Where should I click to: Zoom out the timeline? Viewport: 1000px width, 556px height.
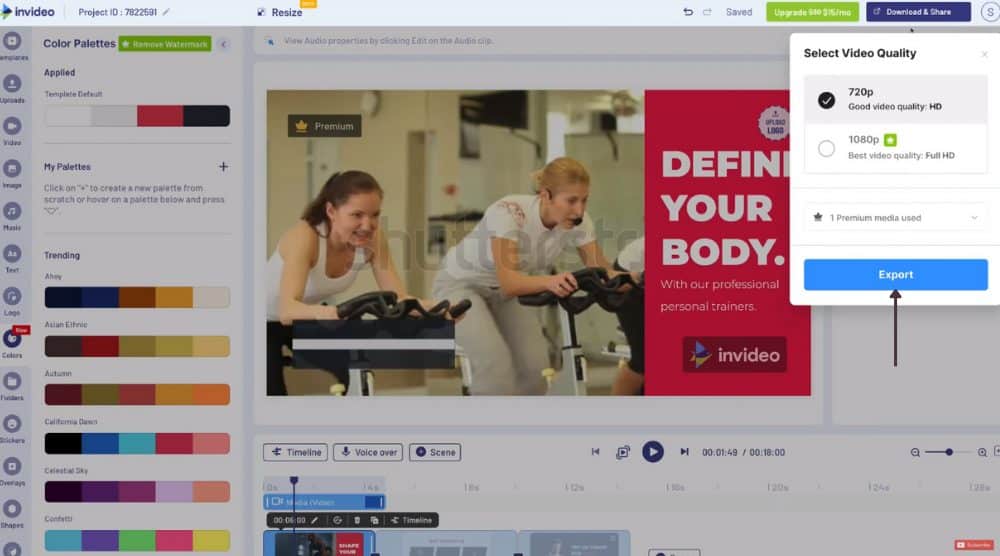pos(915,452)
